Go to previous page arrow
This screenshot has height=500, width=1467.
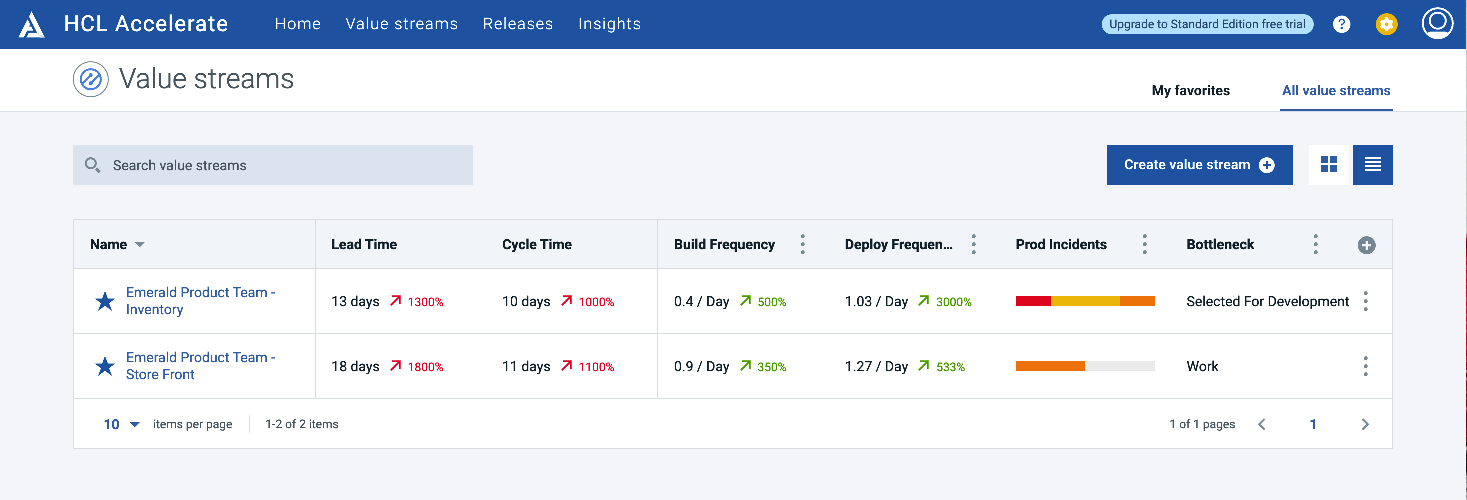click(1262, 424)
